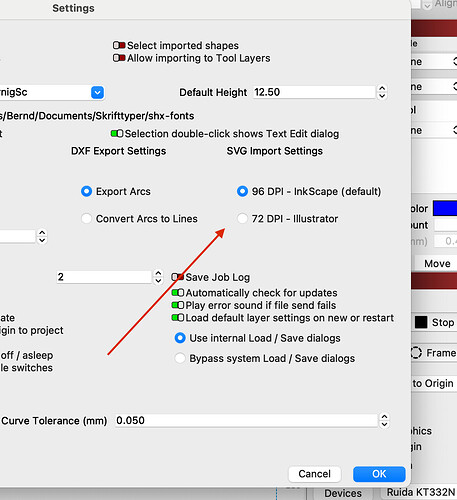The height and width of the screenshot is (500, 457).
Task: Toggle Load default layer settings switch
Action: coord(178,318)
